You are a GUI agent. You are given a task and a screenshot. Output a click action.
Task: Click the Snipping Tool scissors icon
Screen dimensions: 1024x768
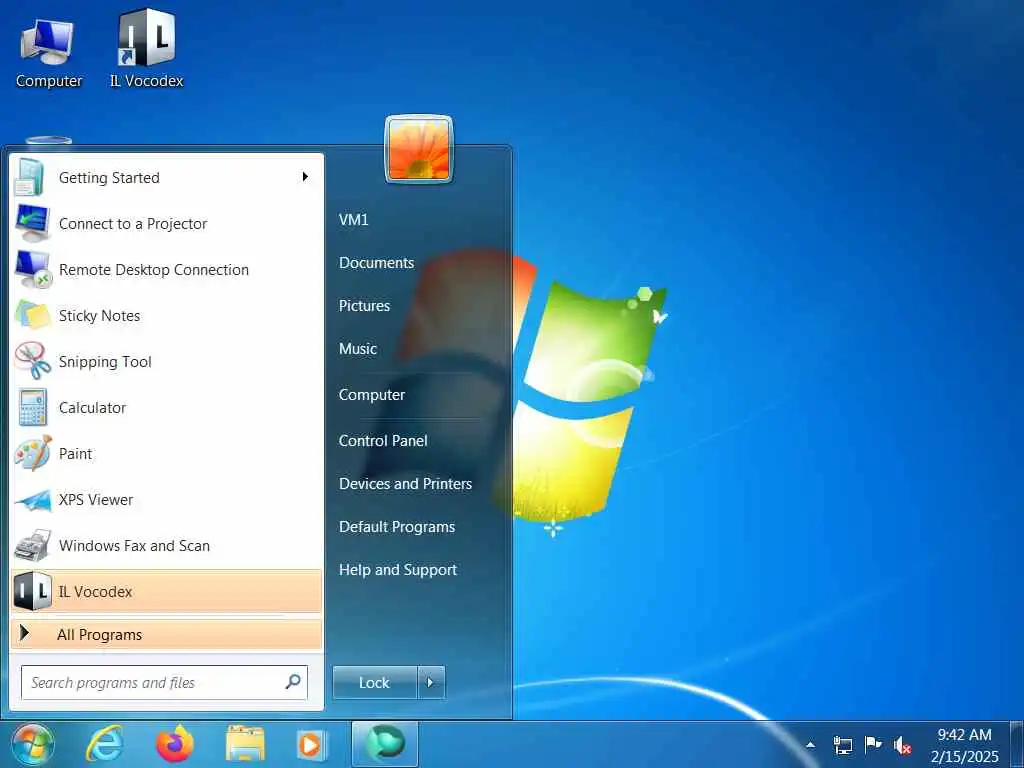33,361
